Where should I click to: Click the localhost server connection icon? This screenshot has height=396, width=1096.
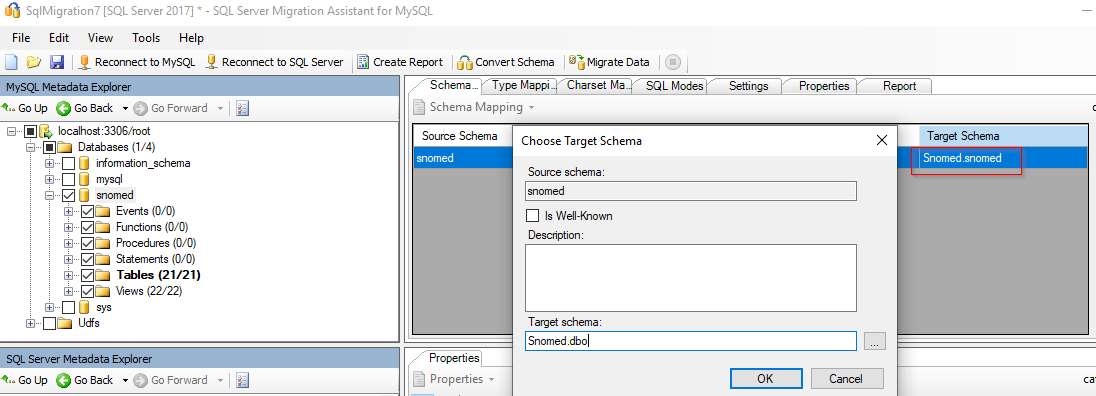coord(46,131)
